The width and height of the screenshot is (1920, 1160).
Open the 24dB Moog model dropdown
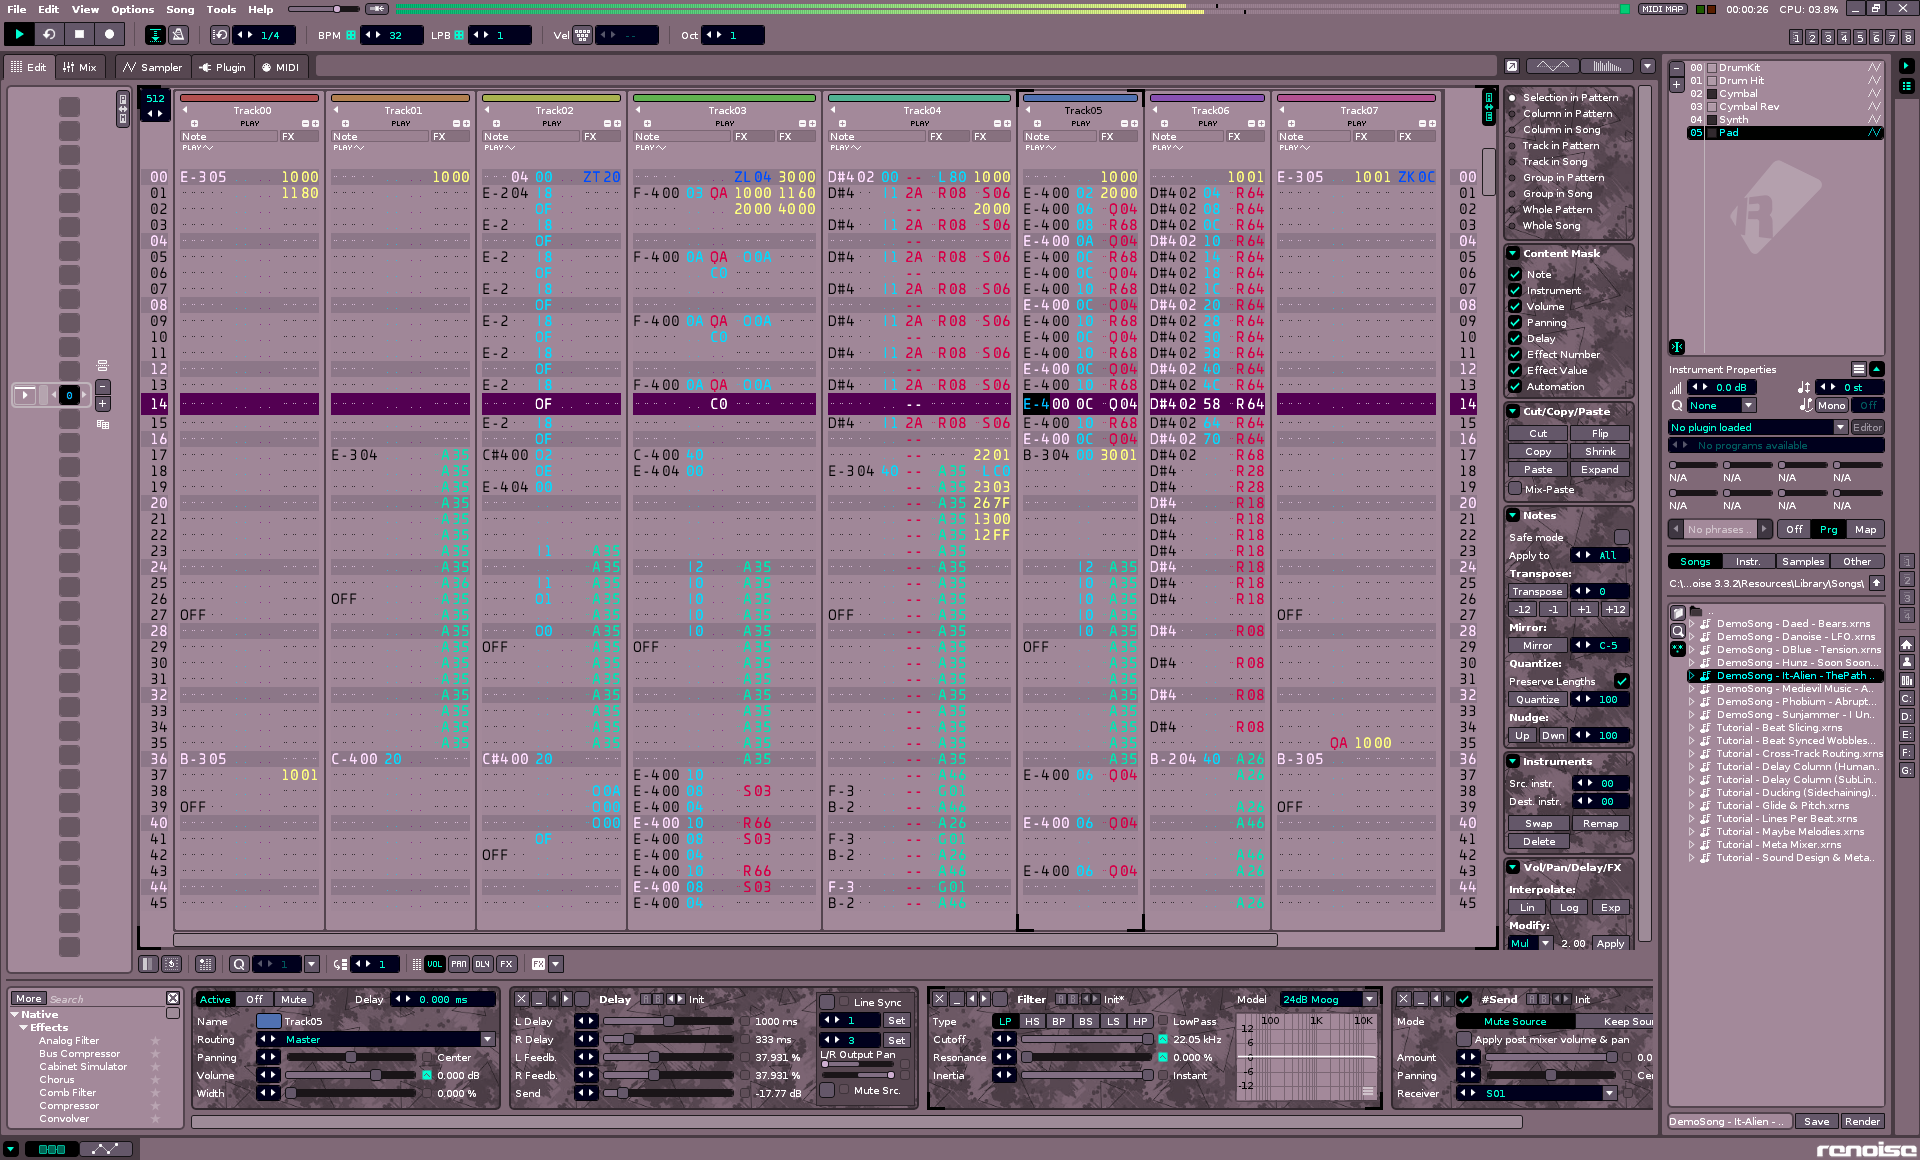pos(1369,999)
